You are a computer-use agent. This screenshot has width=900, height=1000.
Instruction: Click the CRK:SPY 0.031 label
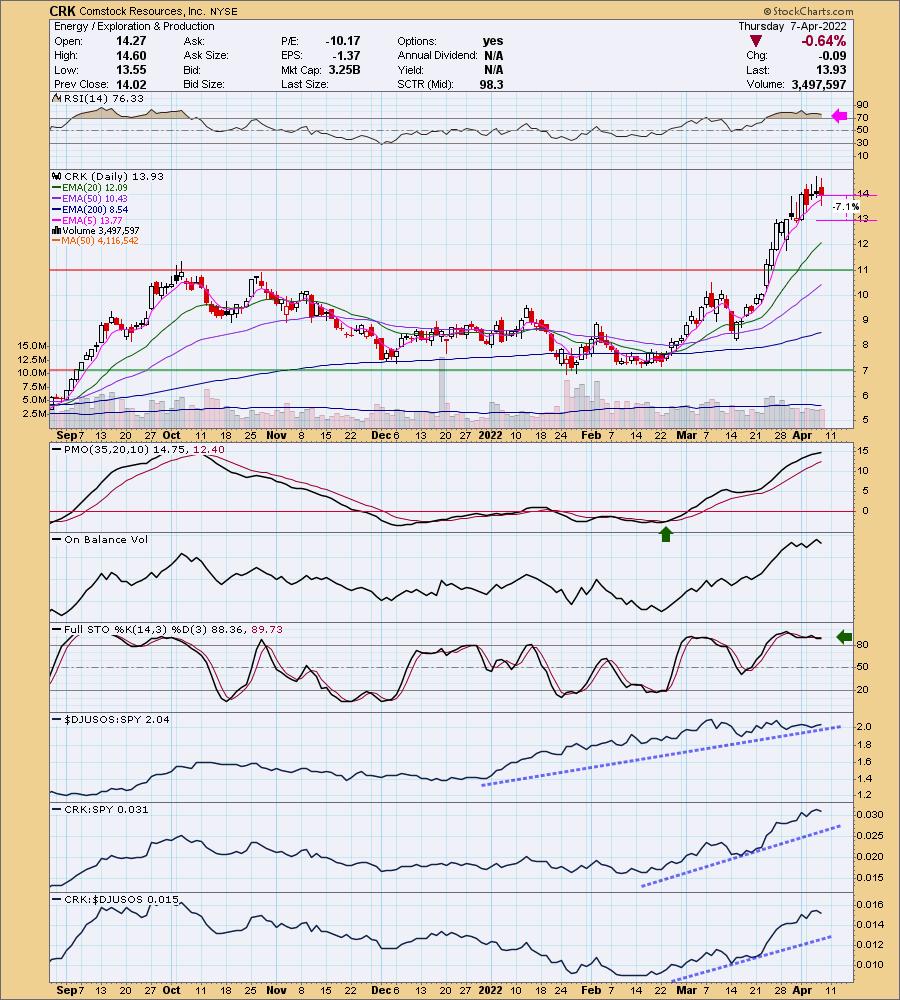tap(106, 809)
